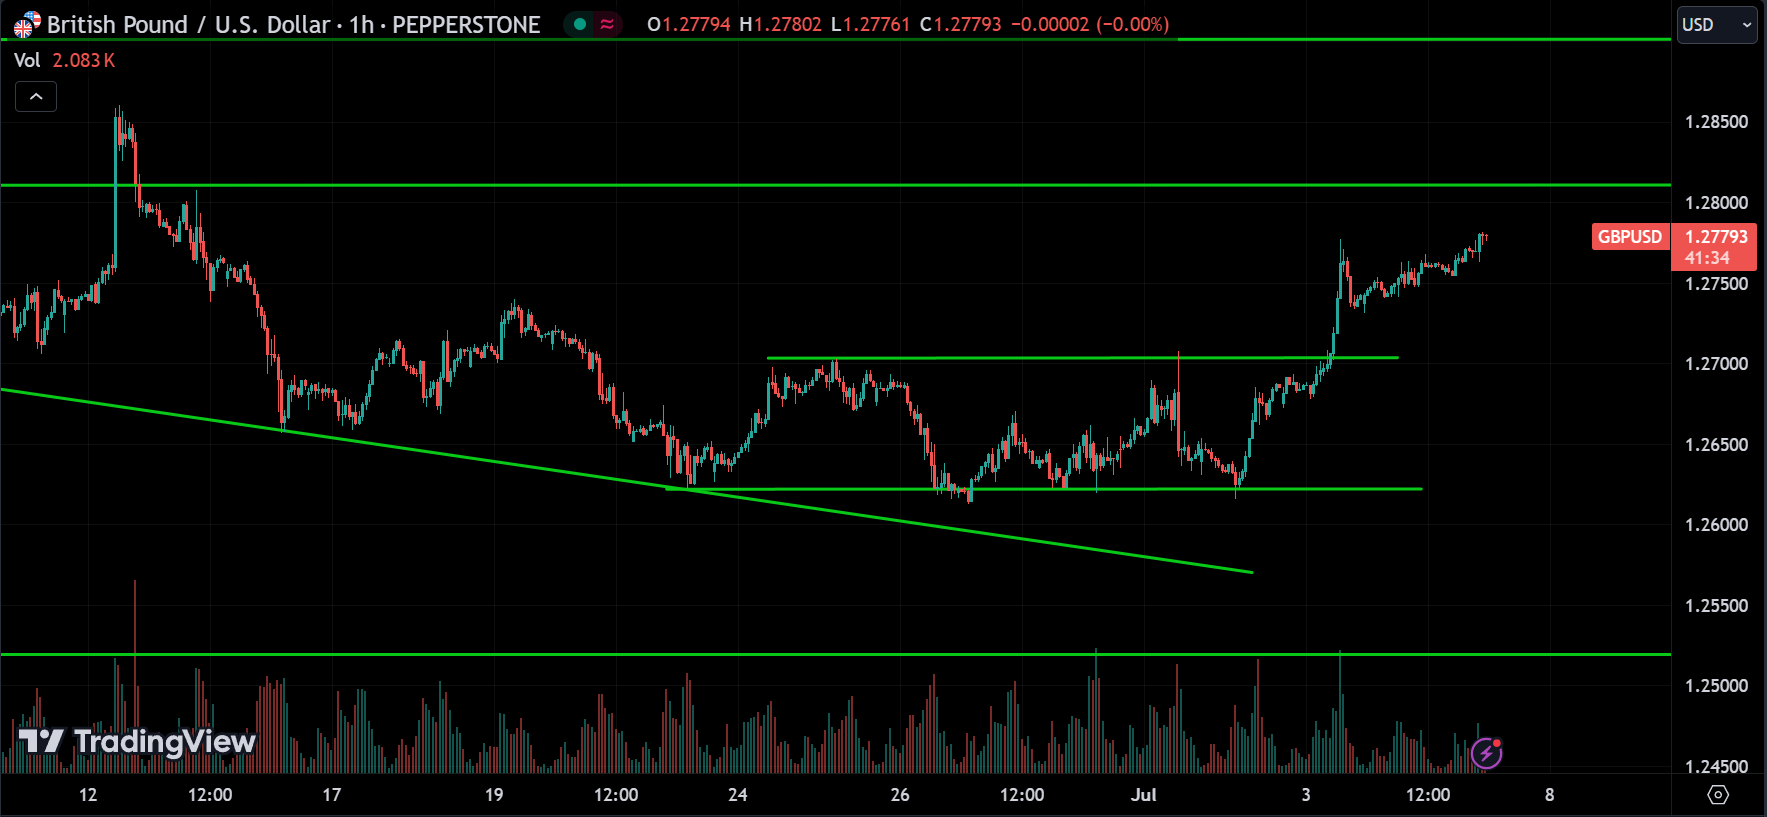The height and width of the screenshot is (817, 1767).
Task: Click the 24 date label on time axis
Action: pos(738,795)
